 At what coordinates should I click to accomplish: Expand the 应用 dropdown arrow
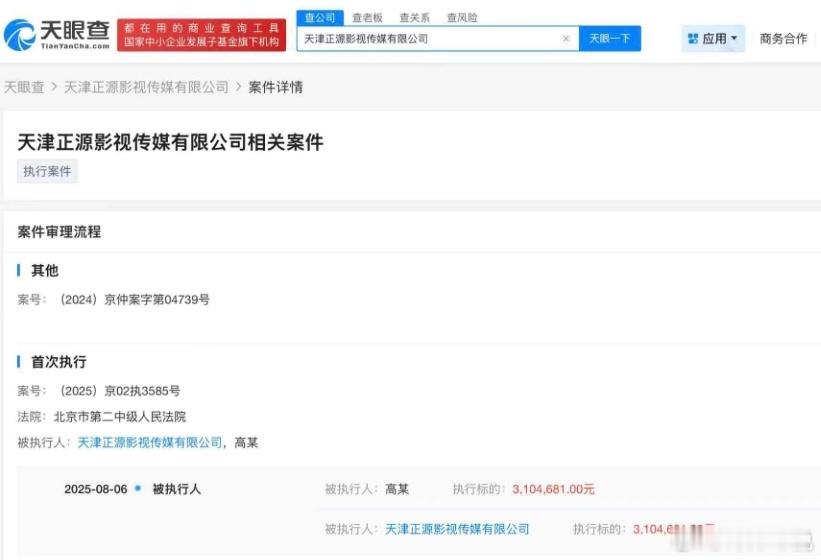pyautogui.click(x=734, y=38)
